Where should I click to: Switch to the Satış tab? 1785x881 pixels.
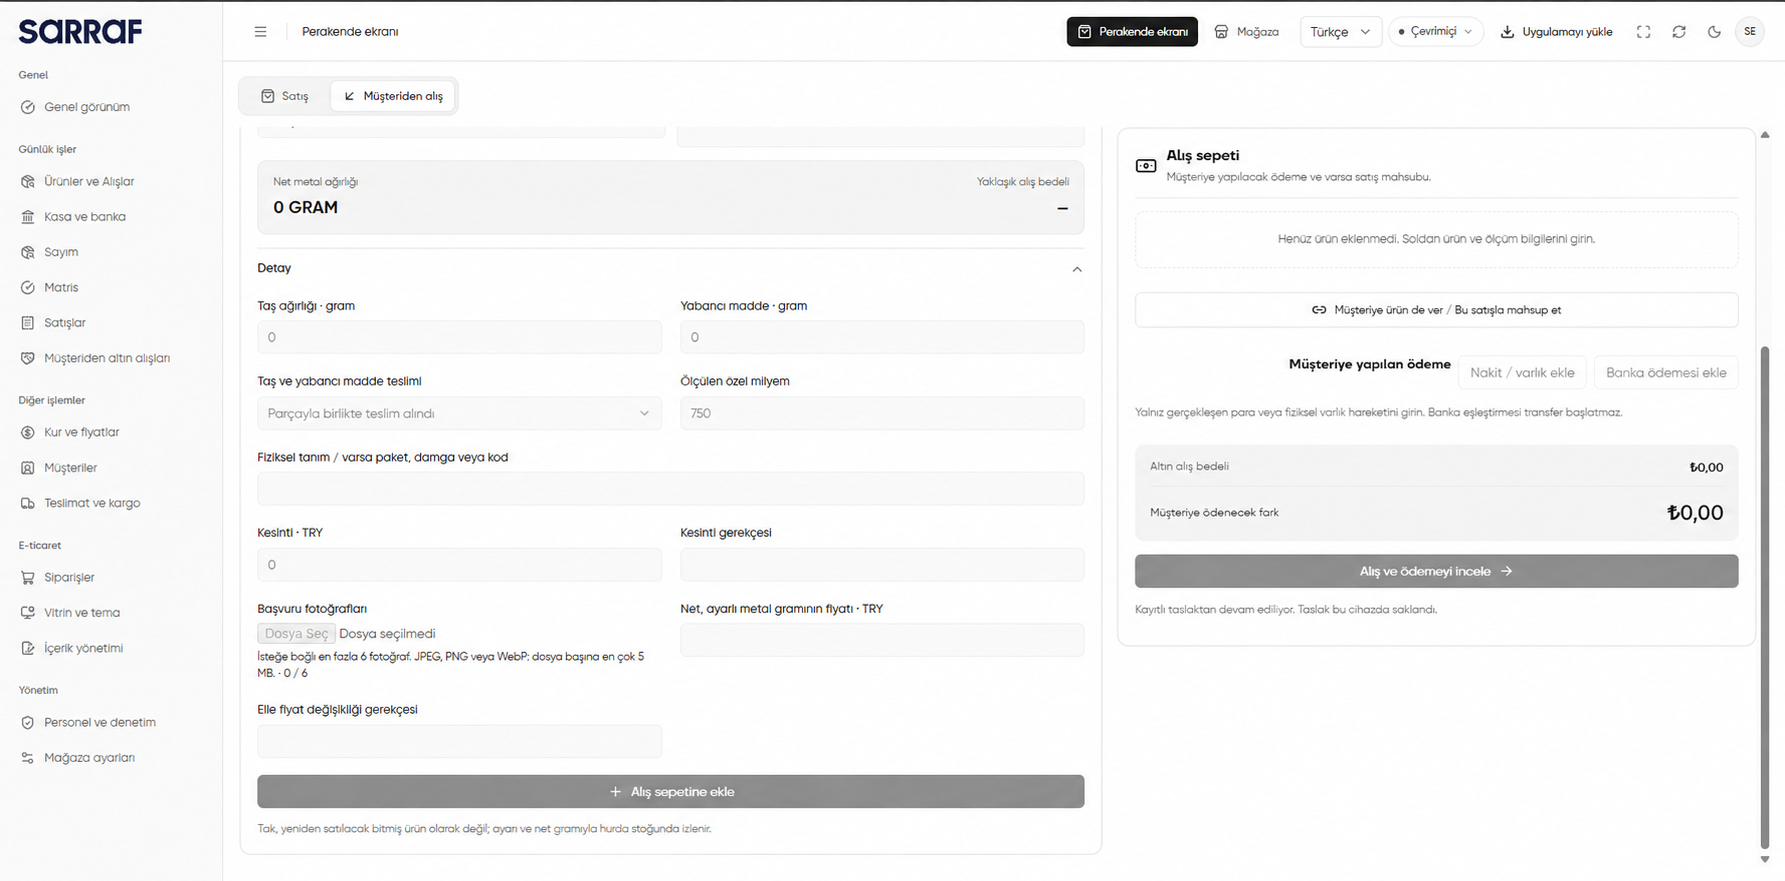(x=285, y=96)
